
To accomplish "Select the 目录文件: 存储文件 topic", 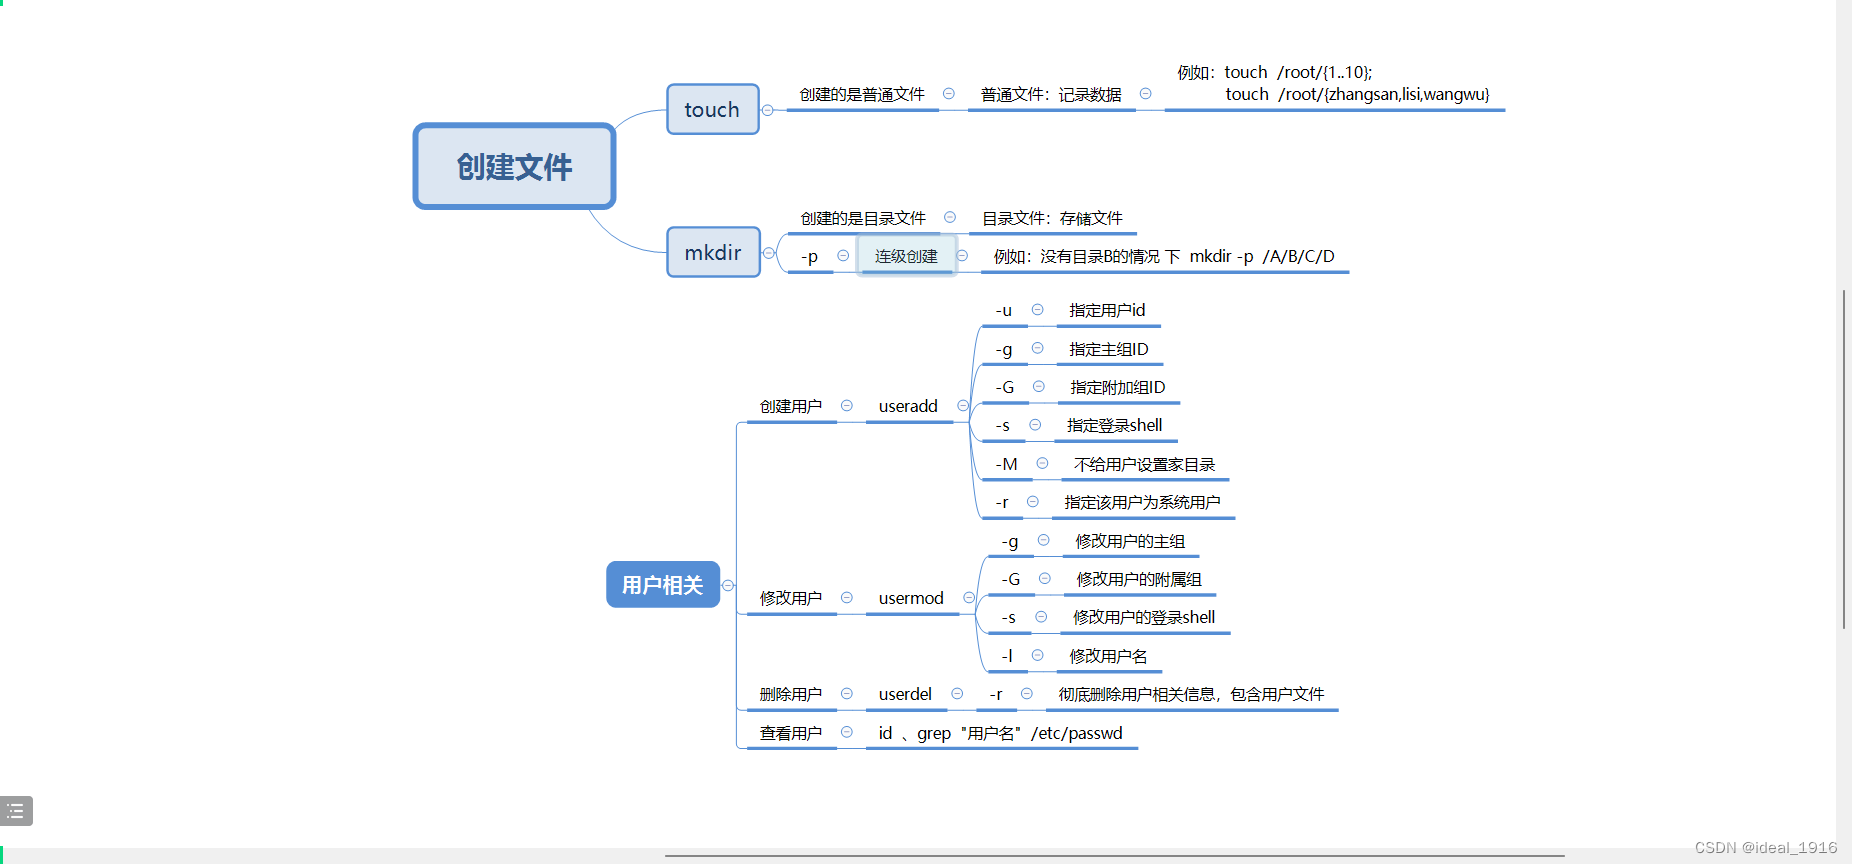I will 1052,218.
